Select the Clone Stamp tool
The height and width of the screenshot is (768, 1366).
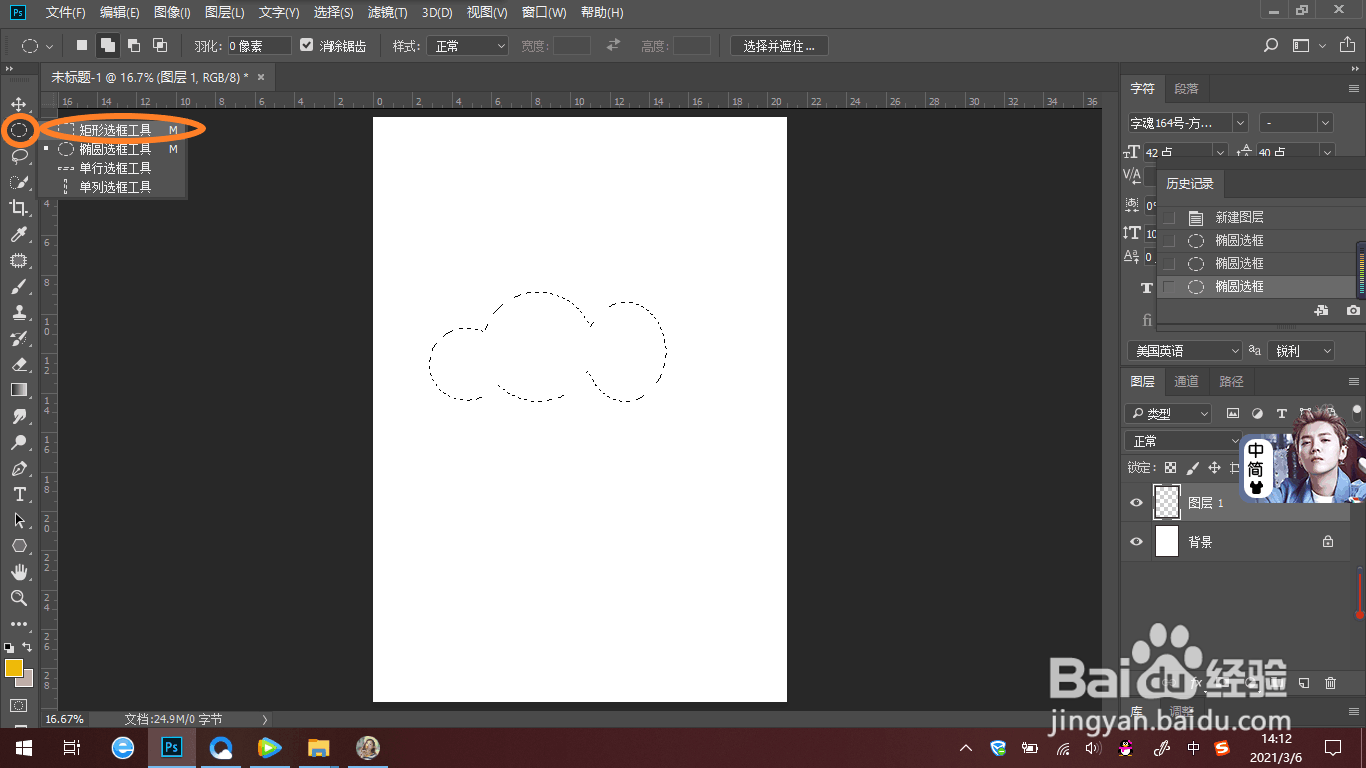(18, 312)
